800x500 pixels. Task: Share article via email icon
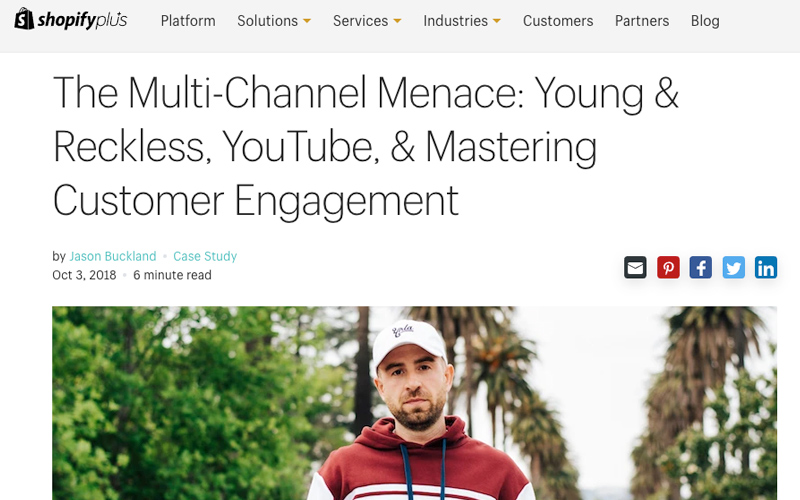click(635, 267)
